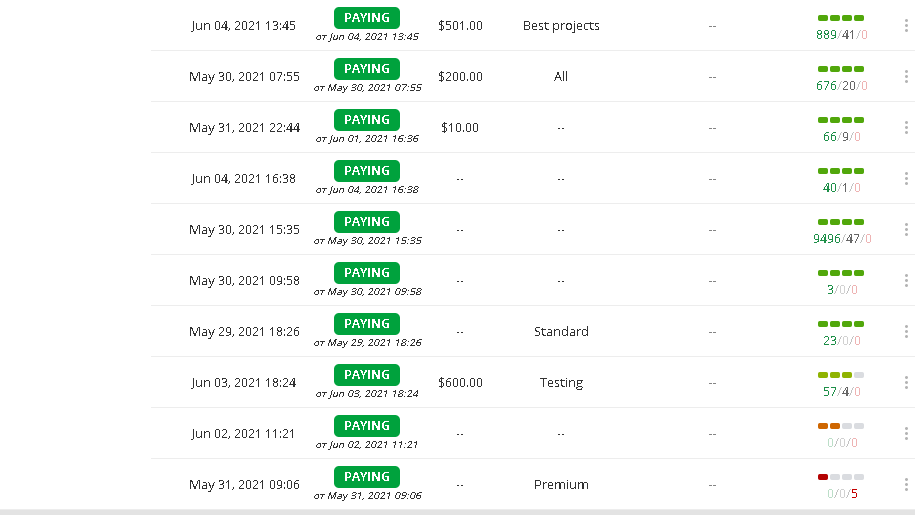
Task: Open kebab menu for $600.00 Testing row
Action: 906,383
